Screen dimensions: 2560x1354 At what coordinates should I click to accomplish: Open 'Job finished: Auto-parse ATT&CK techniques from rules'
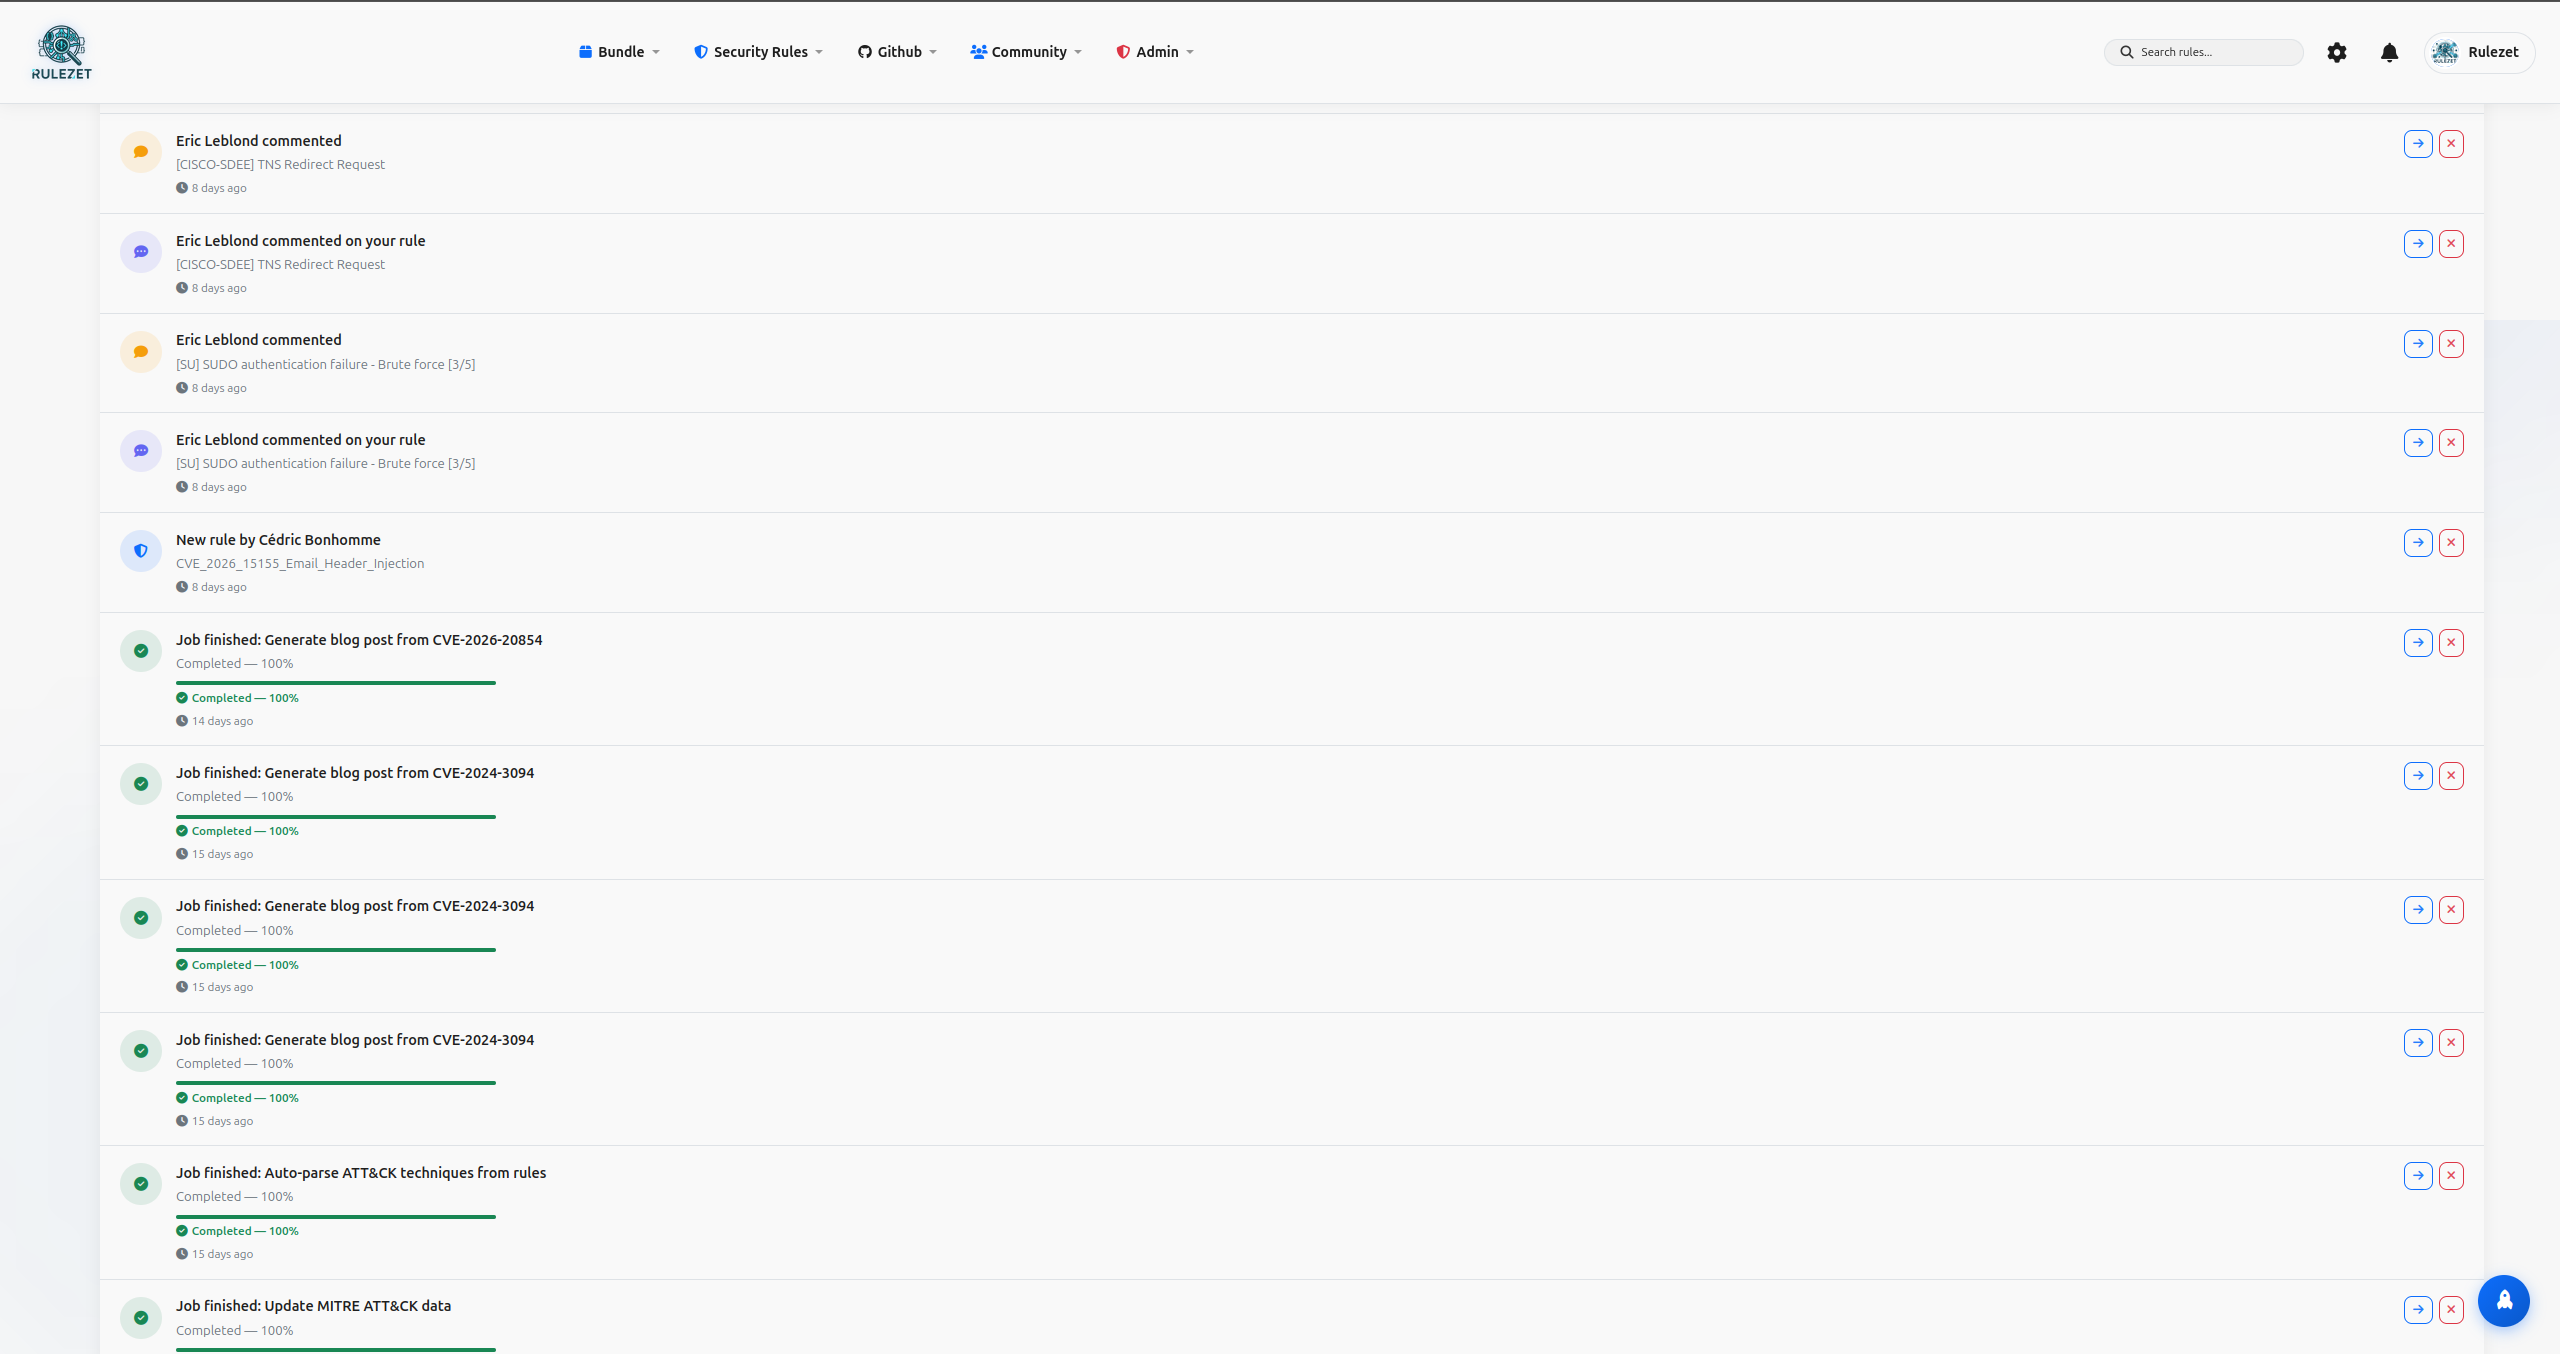[x=361, y=1173]
